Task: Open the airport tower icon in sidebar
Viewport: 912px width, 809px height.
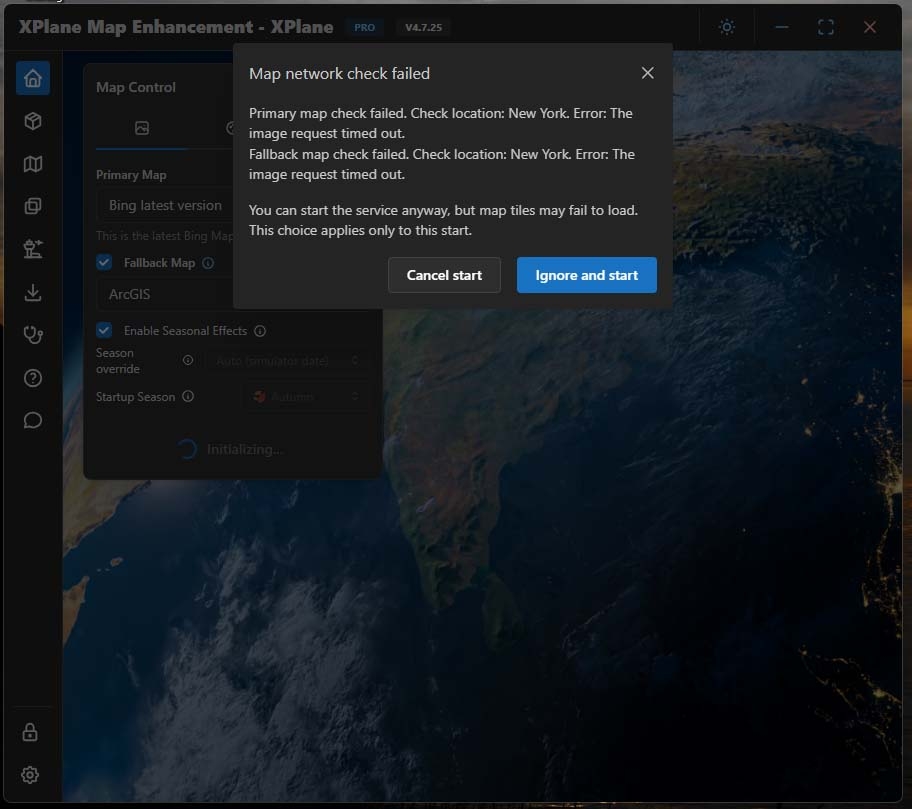Action: [x=33, y=249]
